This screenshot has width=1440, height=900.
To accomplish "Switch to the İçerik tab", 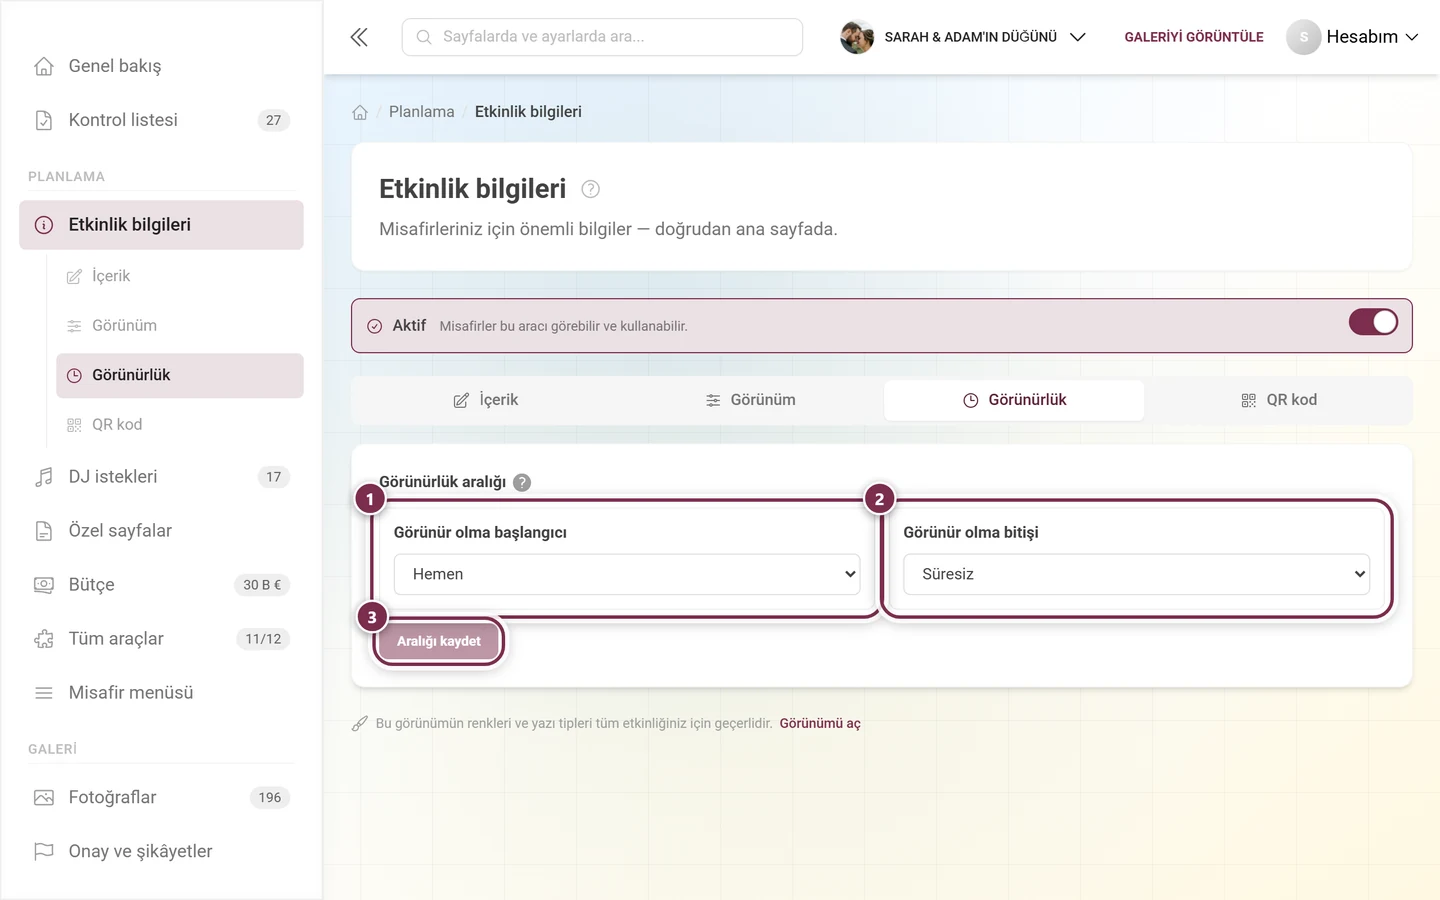I will coord(485,400).
